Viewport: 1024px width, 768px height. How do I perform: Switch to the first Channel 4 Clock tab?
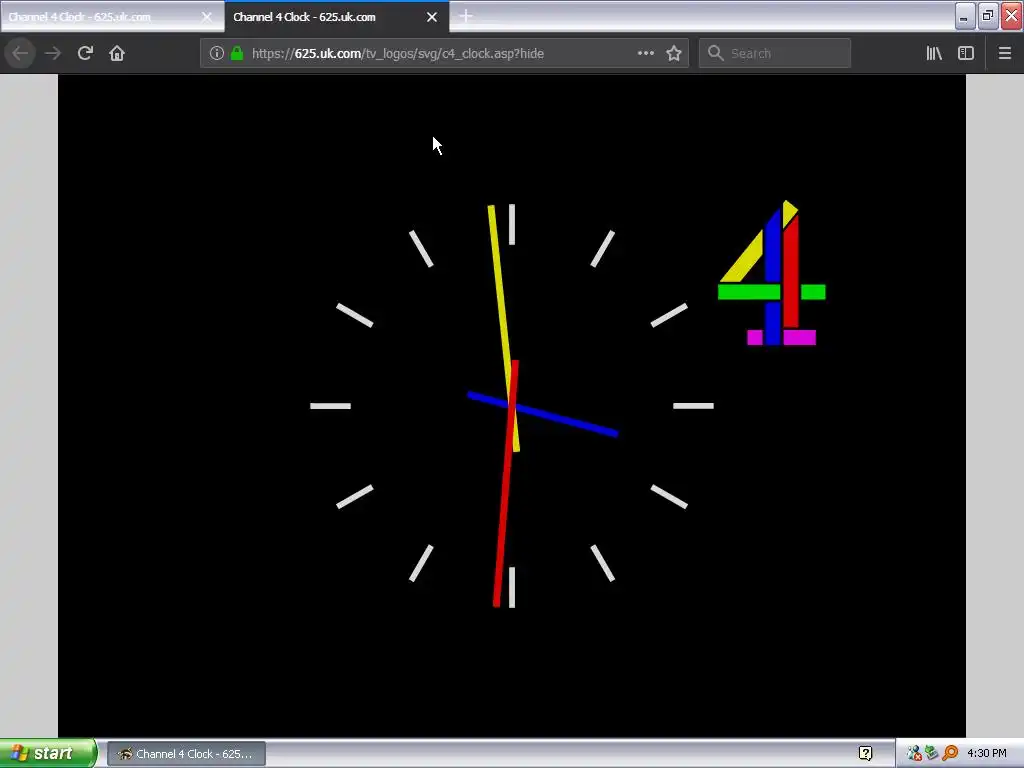[112, 17]
